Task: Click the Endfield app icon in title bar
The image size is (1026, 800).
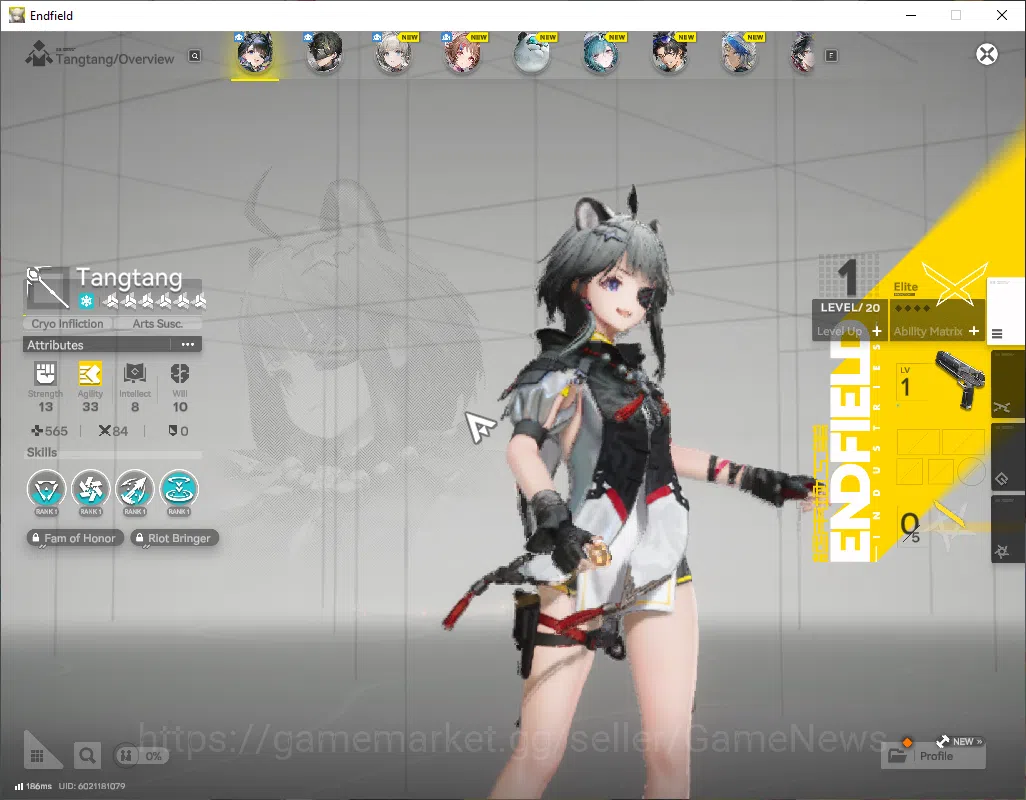Action: [x=16, y=15]
